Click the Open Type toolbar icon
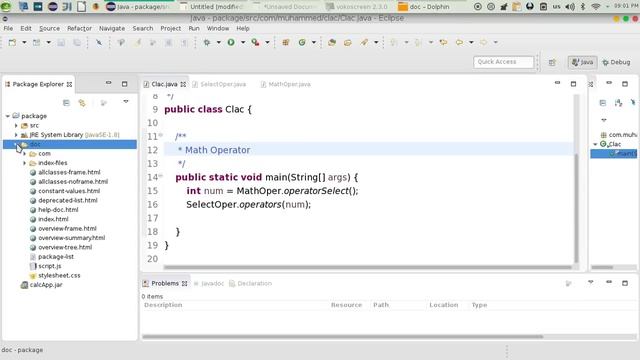 point(332,42)
